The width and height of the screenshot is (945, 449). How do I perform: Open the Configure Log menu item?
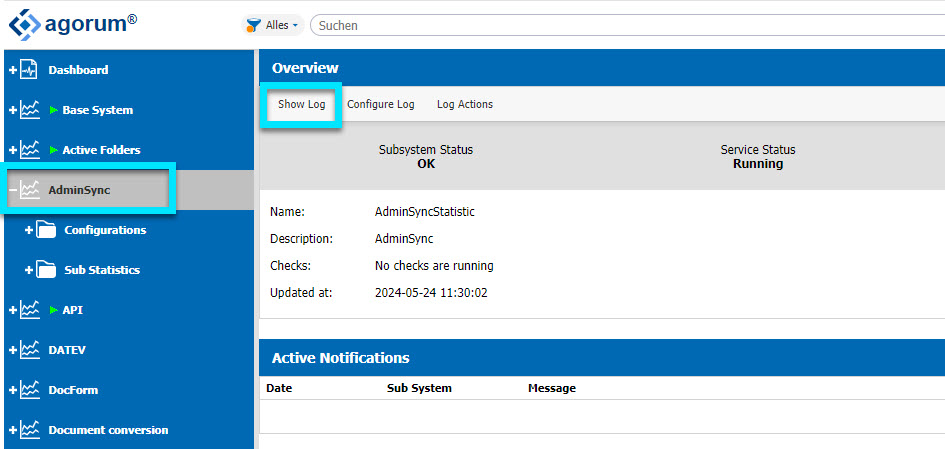tap(381, 104)
